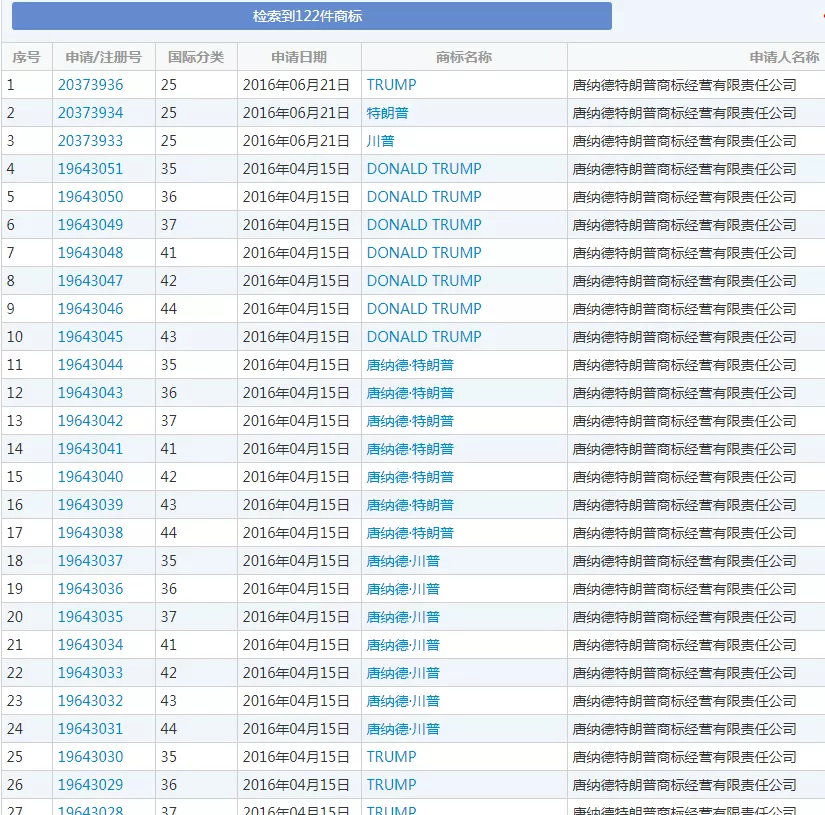Open registration number 20373934

[x=90, y=113]
